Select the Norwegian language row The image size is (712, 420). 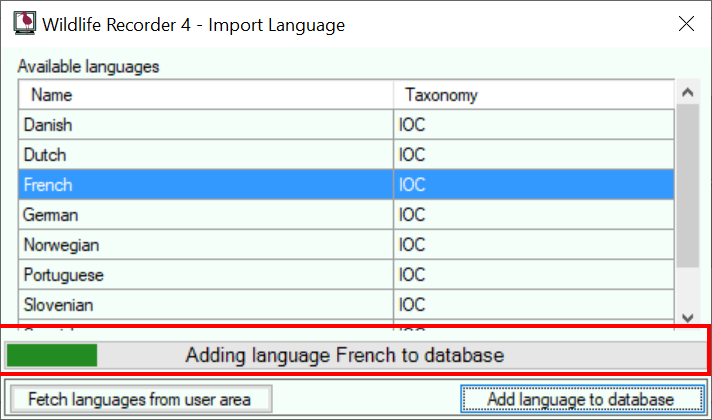tap(346, 244)
